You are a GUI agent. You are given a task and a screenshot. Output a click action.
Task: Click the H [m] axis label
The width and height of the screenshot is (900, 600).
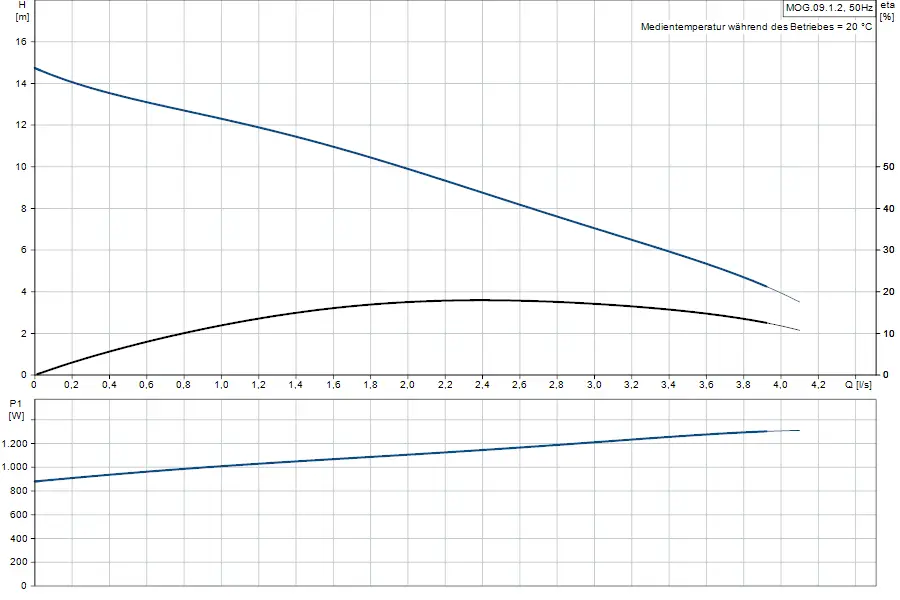(x=22, y=11)
